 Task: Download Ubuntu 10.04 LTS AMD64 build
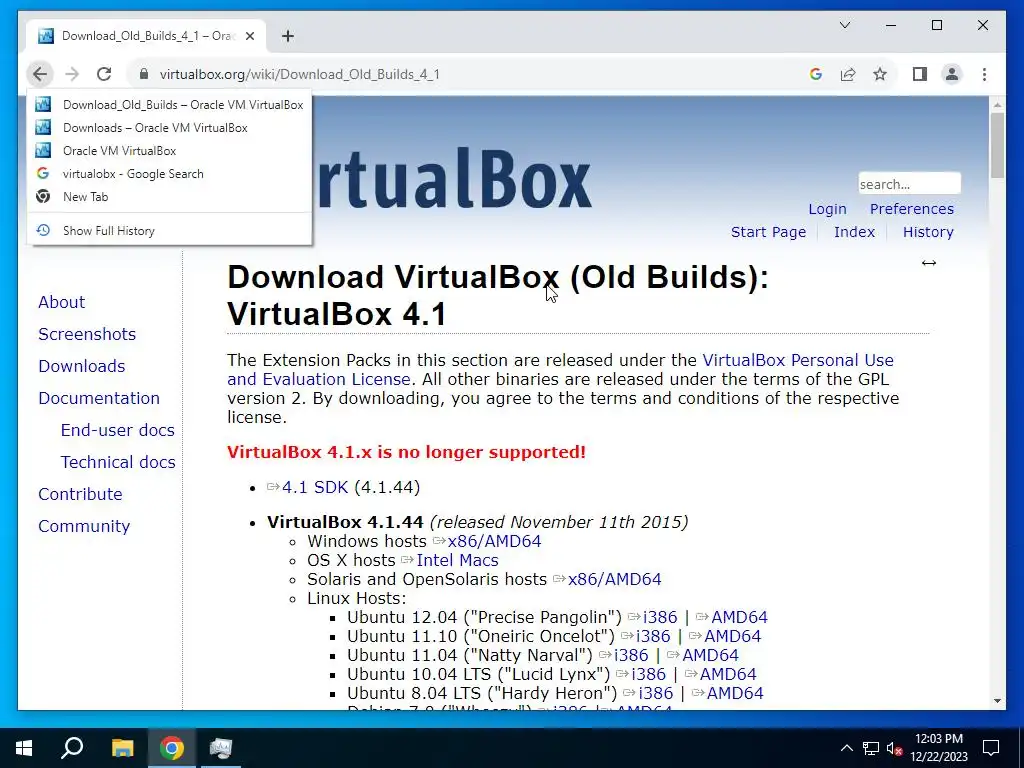pos(728,674)
